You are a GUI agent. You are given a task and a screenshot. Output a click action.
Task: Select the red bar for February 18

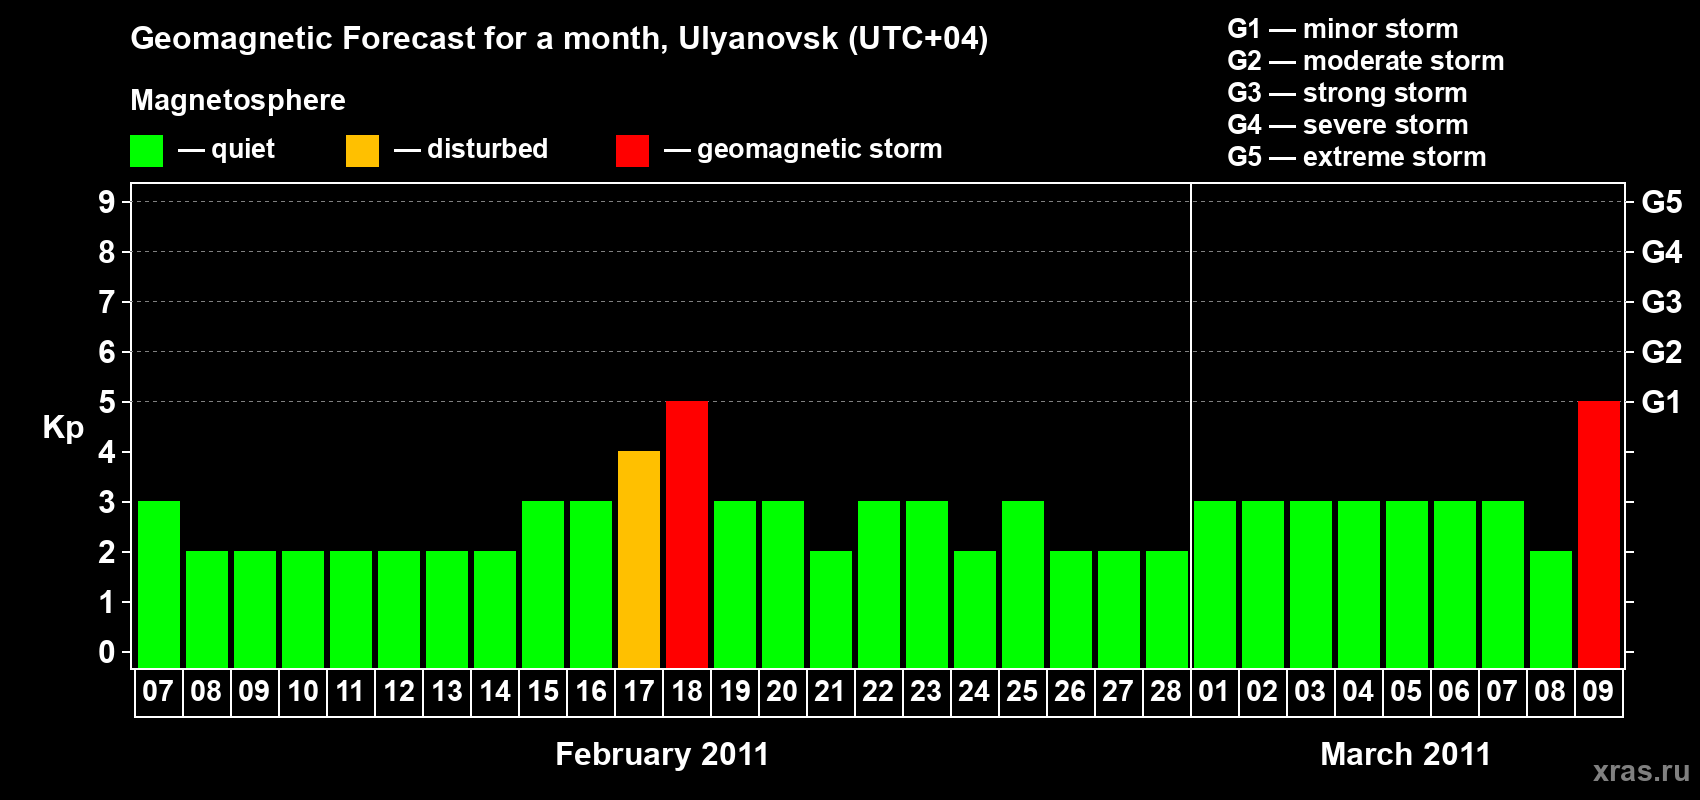pos(687,534)
